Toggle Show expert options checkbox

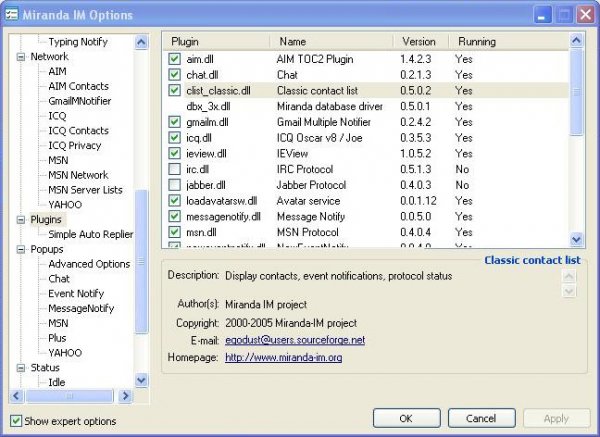click(16, 421)
